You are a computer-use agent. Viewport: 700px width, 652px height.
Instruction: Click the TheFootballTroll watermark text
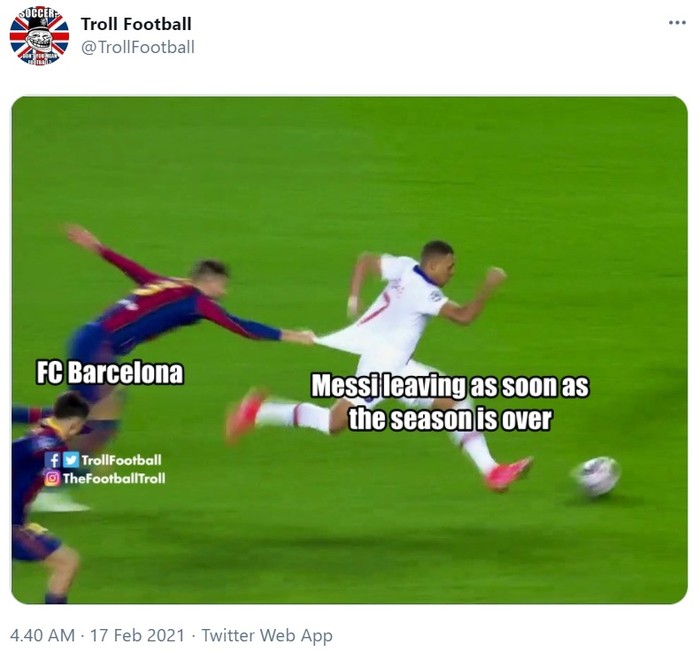pos(114,479)
